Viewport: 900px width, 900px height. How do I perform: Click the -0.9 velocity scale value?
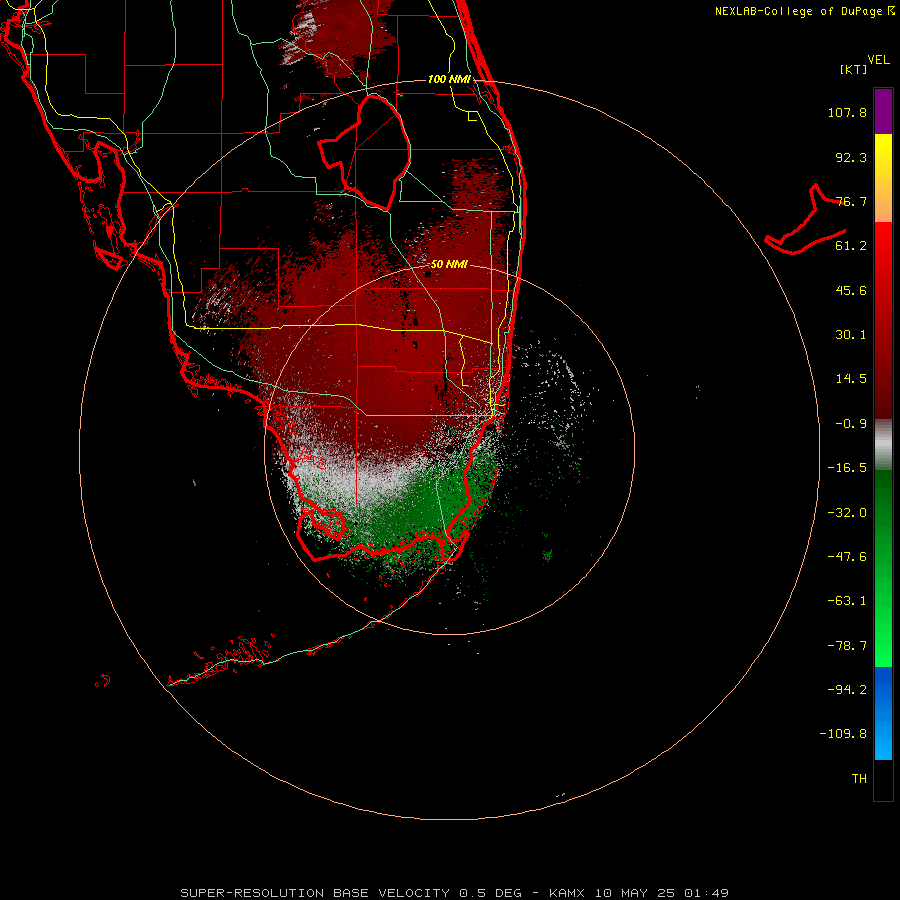[x=851, y=424]
